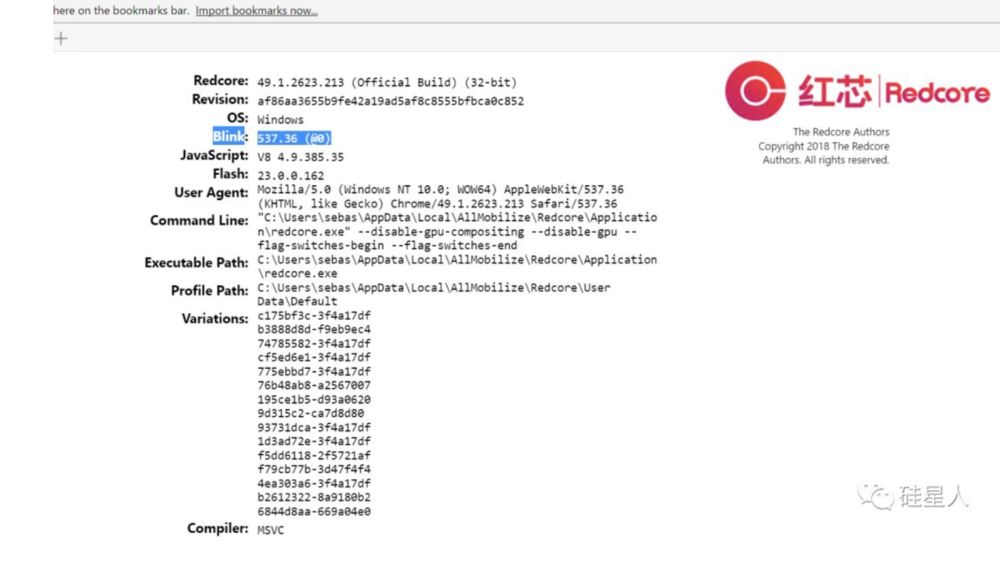This screenshot has width=1000, height=568.
Task: Click The Redcore Authors text
Action: [841, 132]
